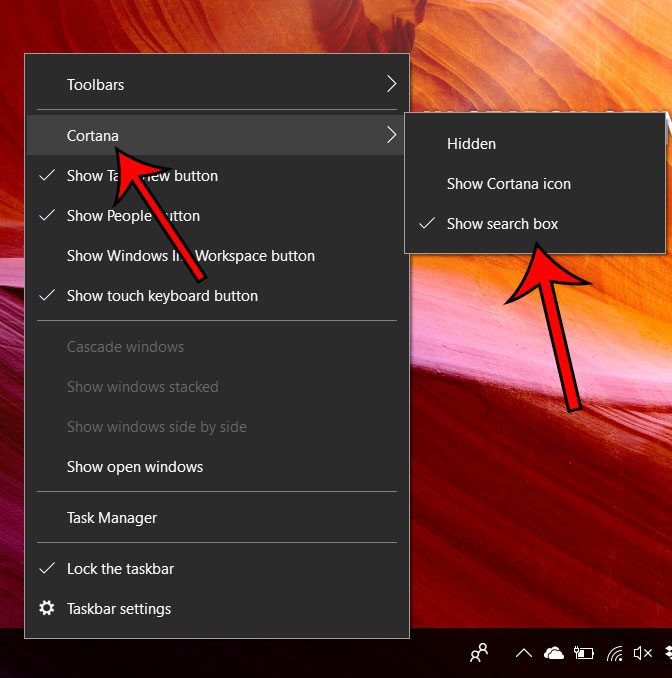Click the OneDrive cloud tray icon
Image resolution: width=672 pixels, height=678 pixels.
click(553, 654)
